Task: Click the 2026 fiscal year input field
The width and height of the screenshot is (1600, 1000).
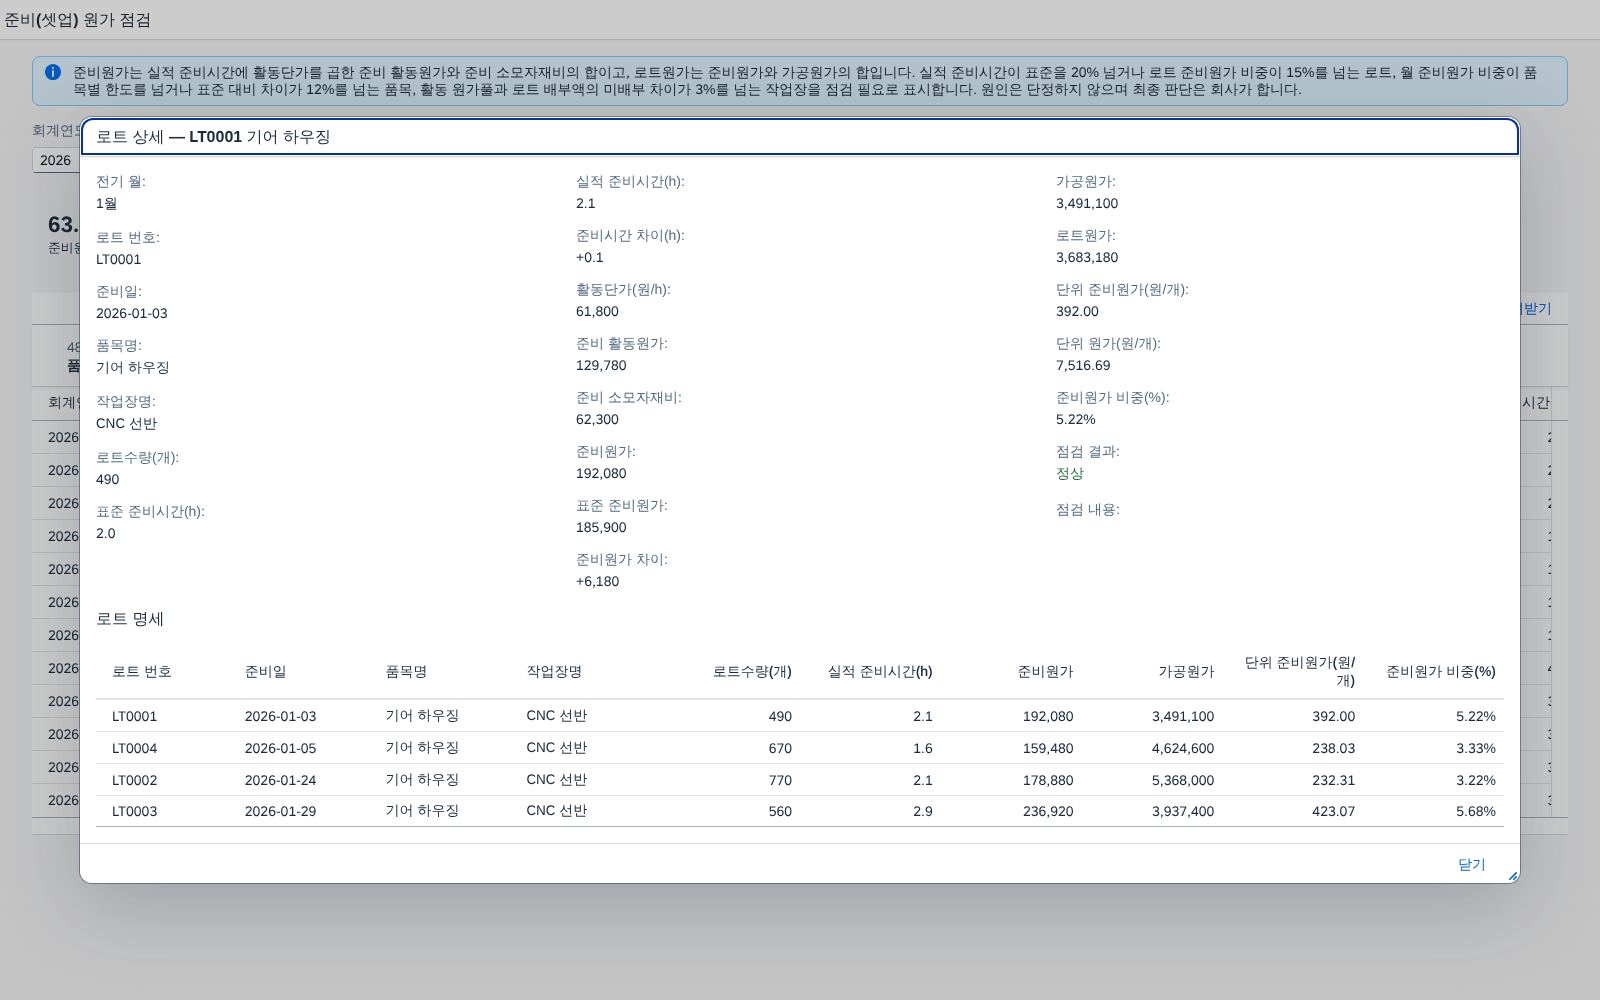Action: (56, 160)
